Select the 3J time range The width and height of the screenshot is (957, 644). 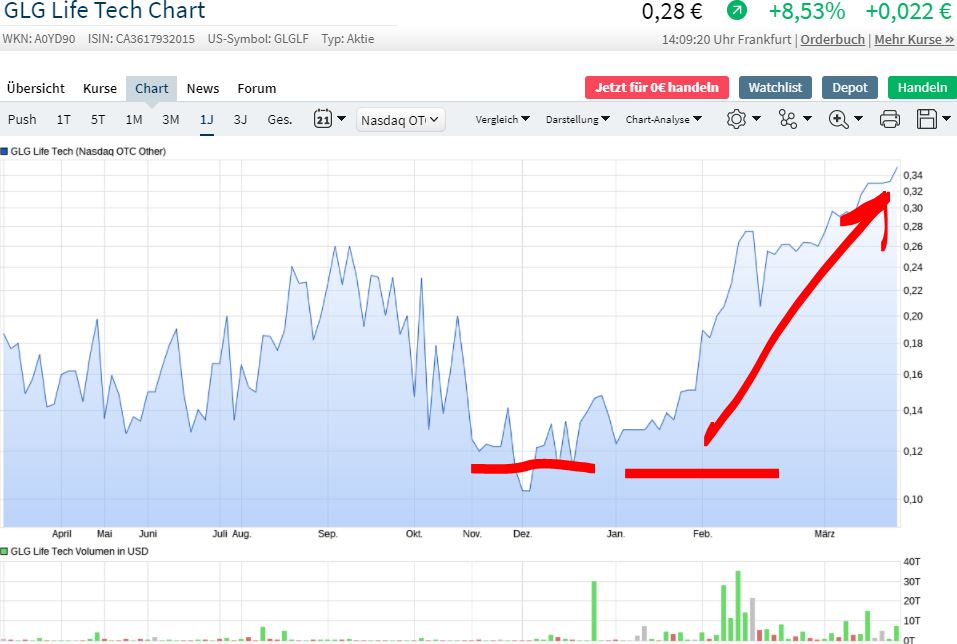coord(240,119)
